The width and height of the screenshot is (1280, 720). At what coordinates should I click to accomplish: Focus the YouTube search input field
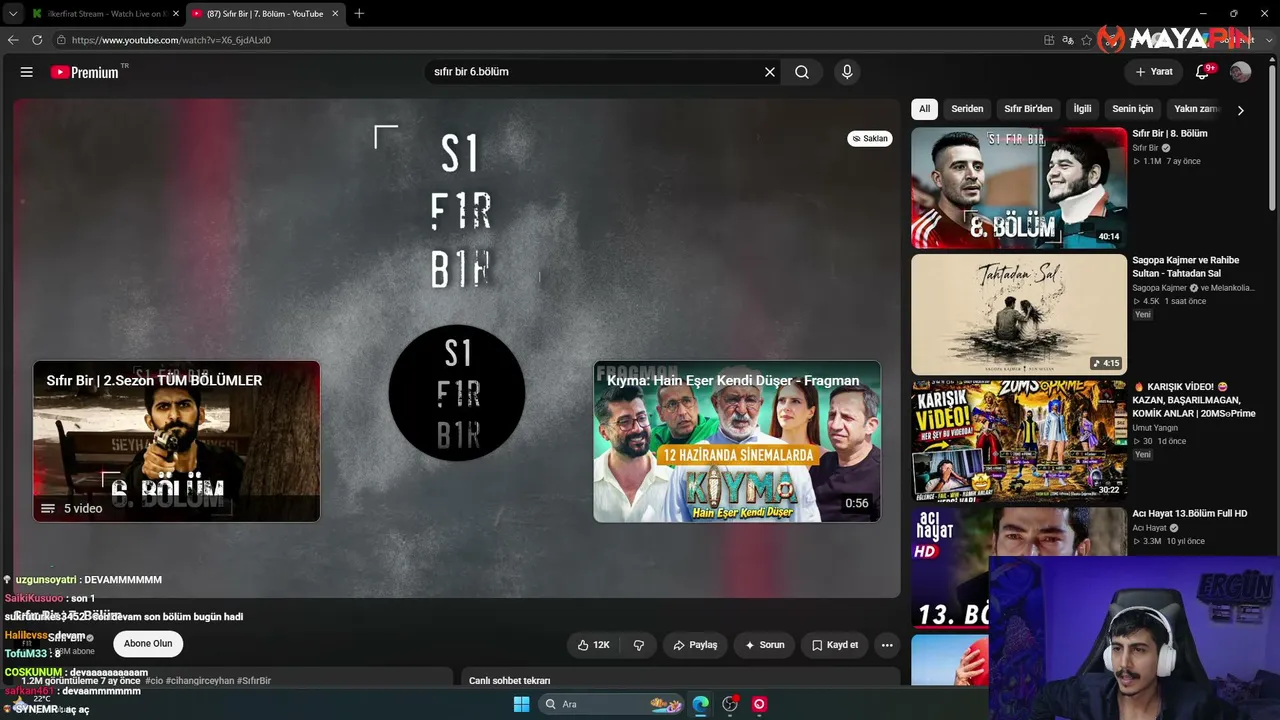[x=595, y=72]
